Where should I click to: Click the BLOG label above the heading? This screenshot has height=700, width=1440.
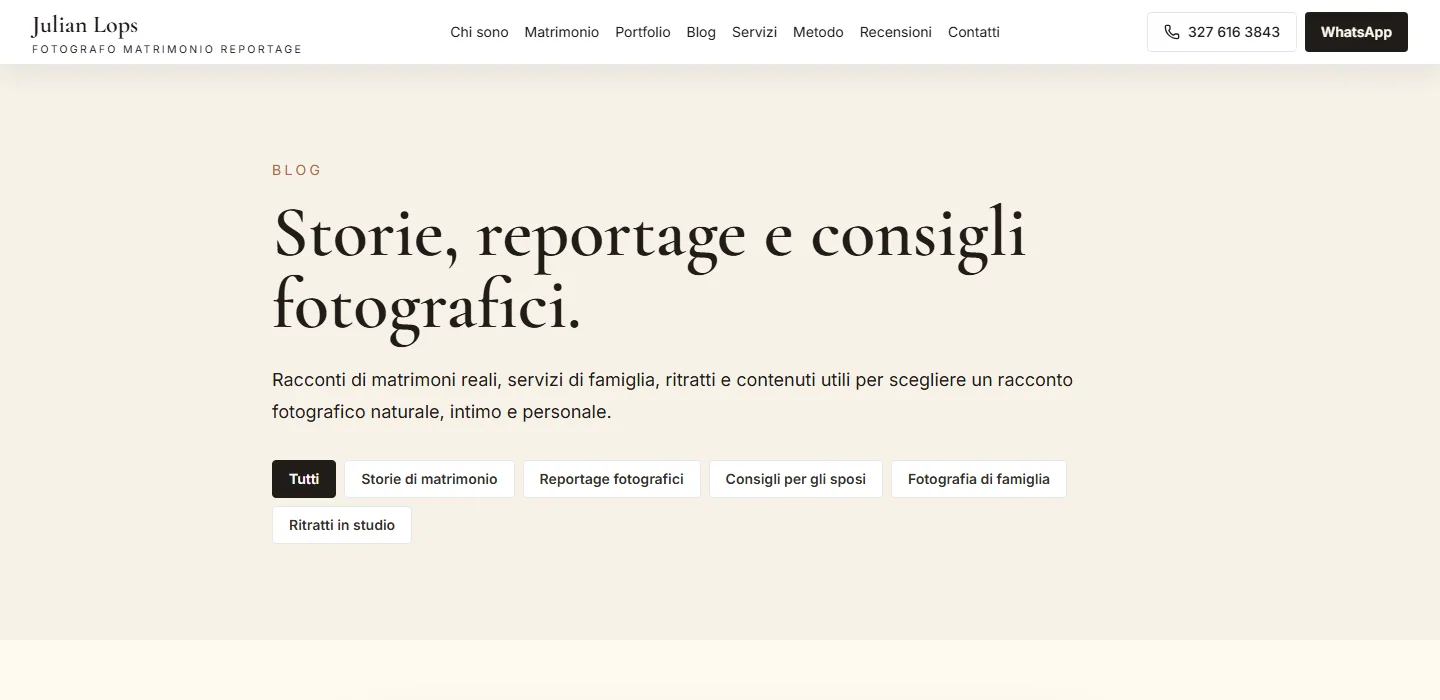click(x=297, y=170)
